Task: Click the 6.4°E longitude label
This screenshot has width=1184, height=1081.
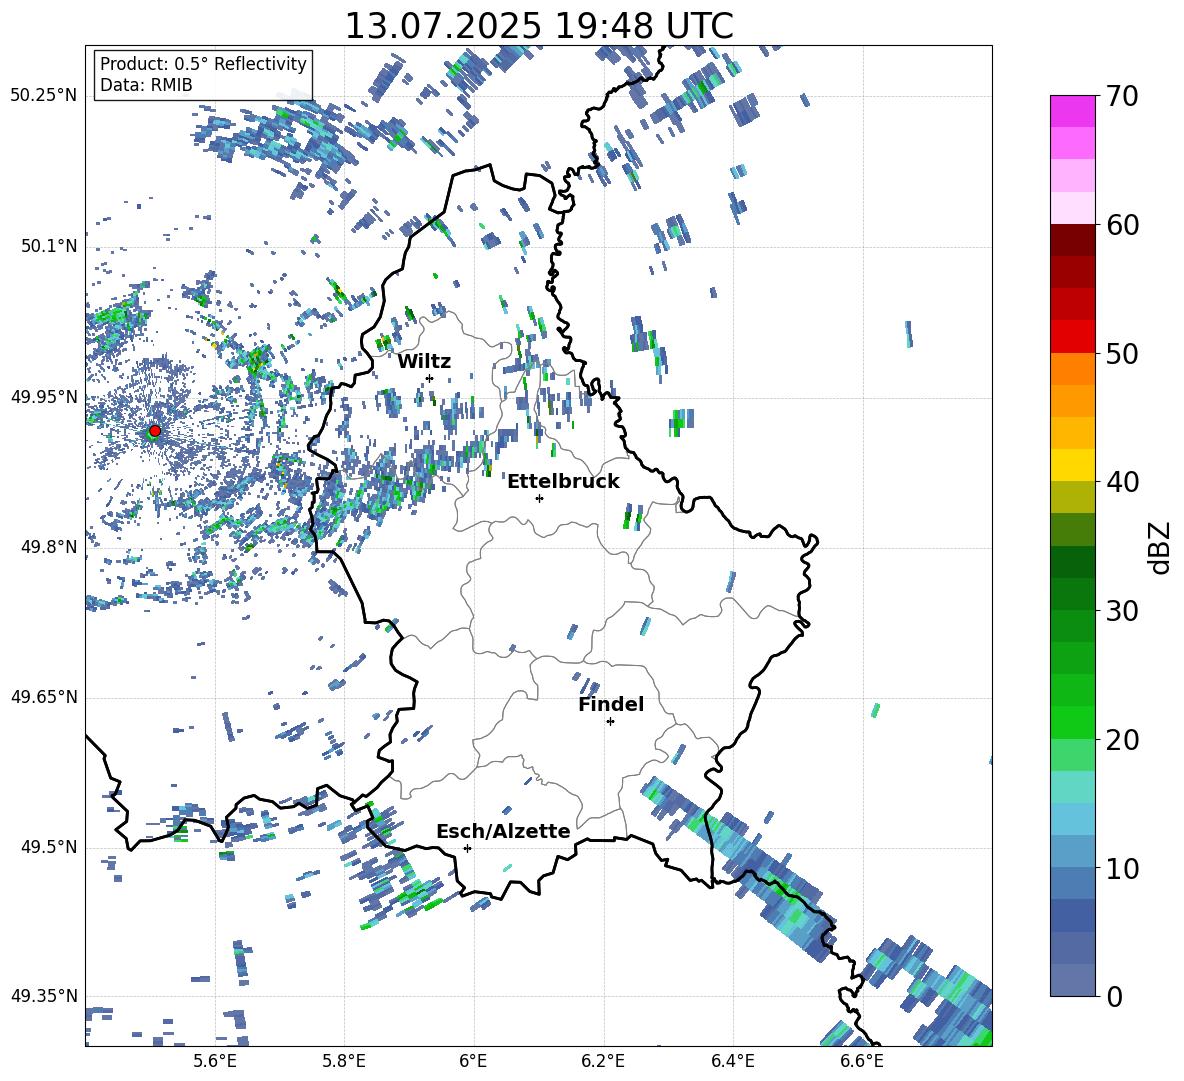Action: 732,1061
